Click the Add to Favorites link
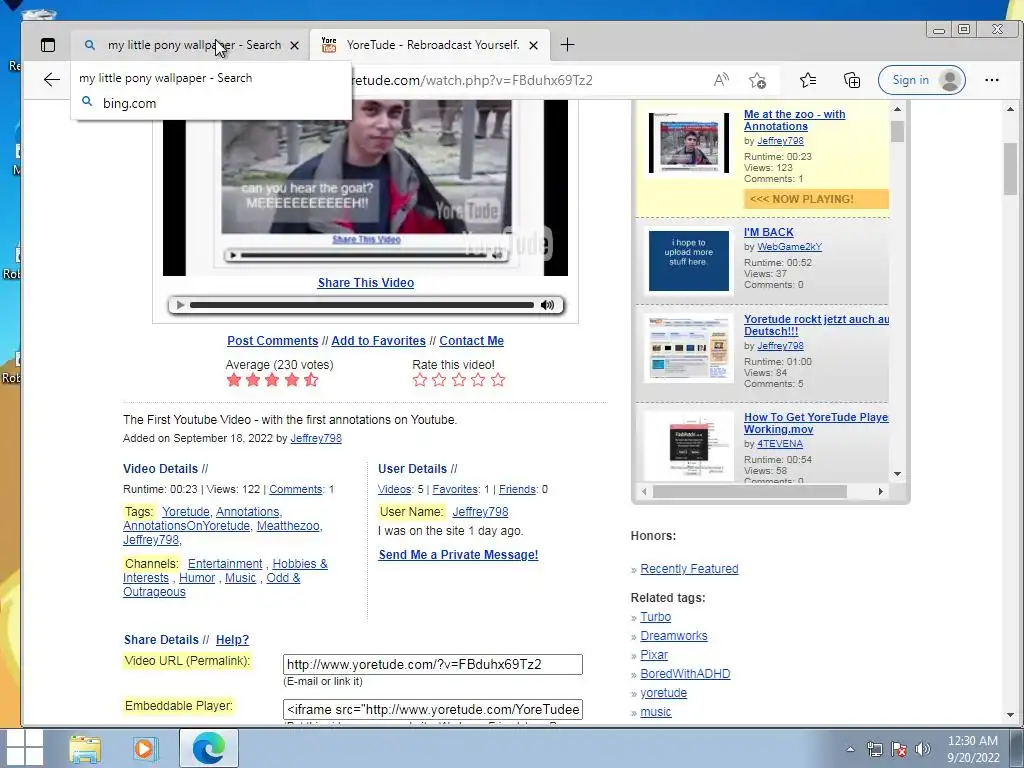 [378, 341]
